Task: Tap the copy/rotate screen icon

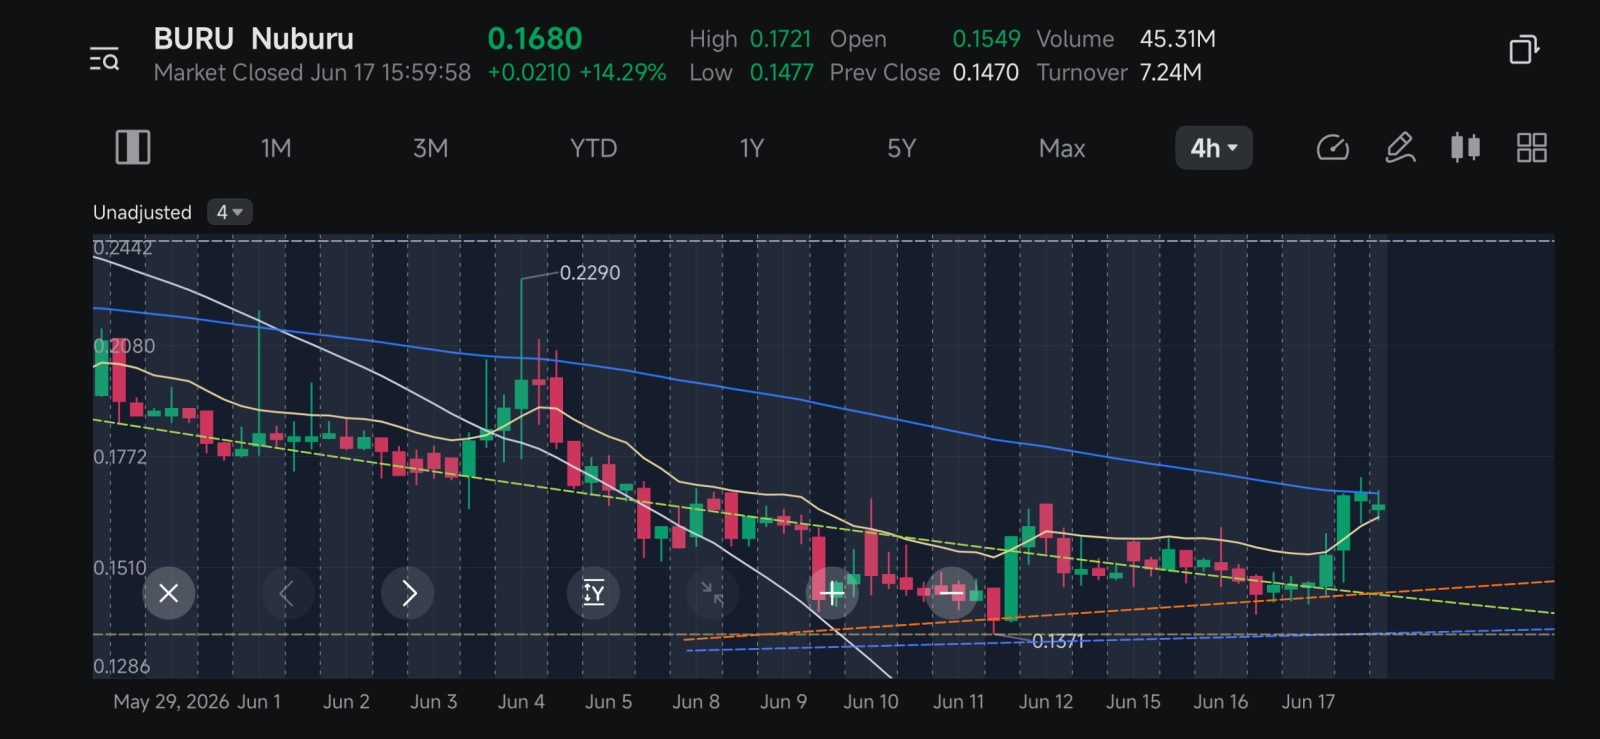Action: click(x=1523, y=49)
